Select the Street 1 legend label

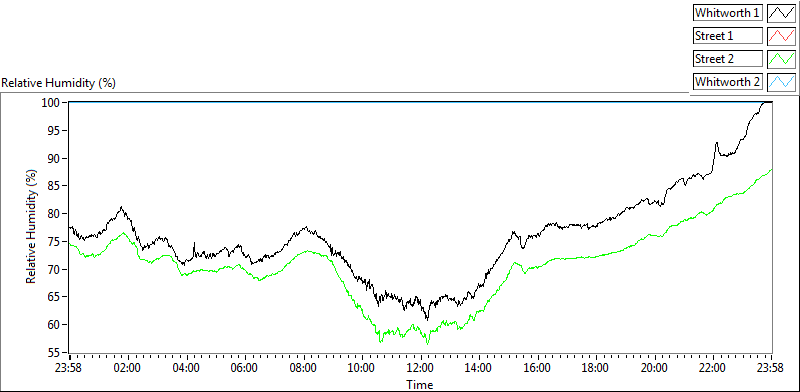pyautogui.click(x=728, y=36)
